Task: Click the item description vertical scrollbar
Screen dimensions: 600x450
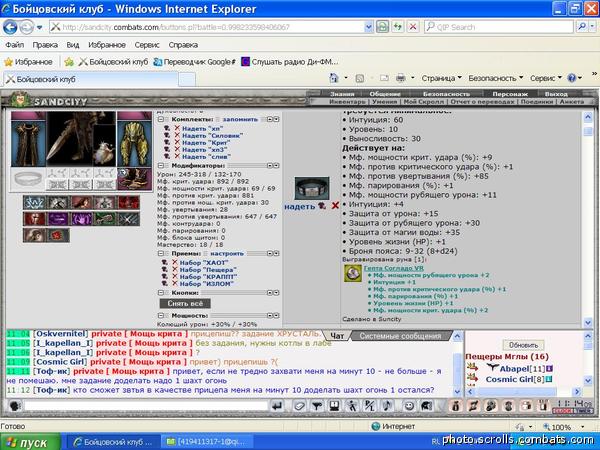Action: pos(588,219)
